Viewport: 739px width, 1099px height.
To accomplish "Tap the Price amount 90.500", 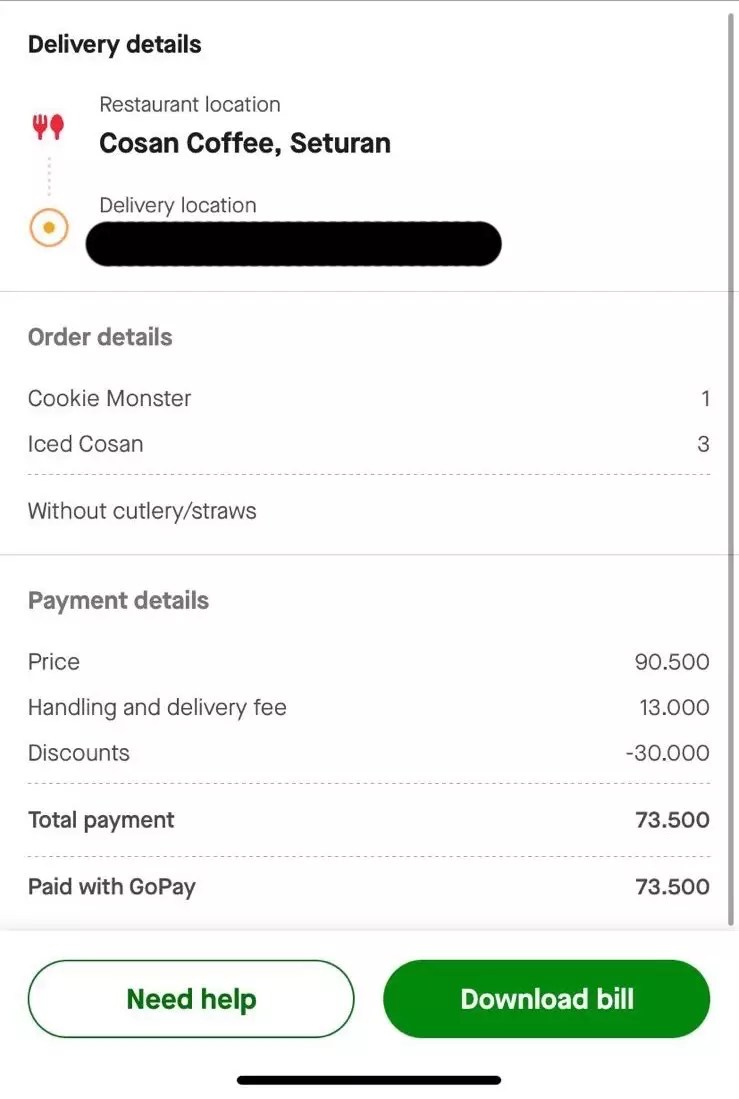I will [x=672, y=662].
